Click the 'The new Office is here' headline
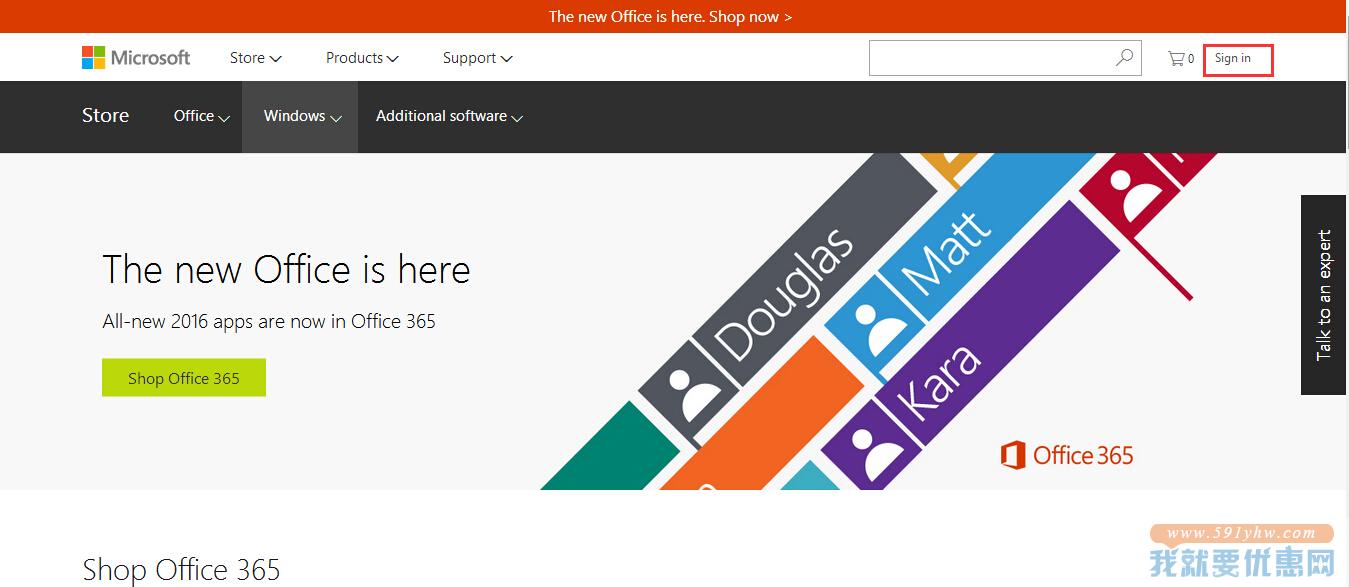This screenshot has width=1349, height=587. (x=286, y=270)
